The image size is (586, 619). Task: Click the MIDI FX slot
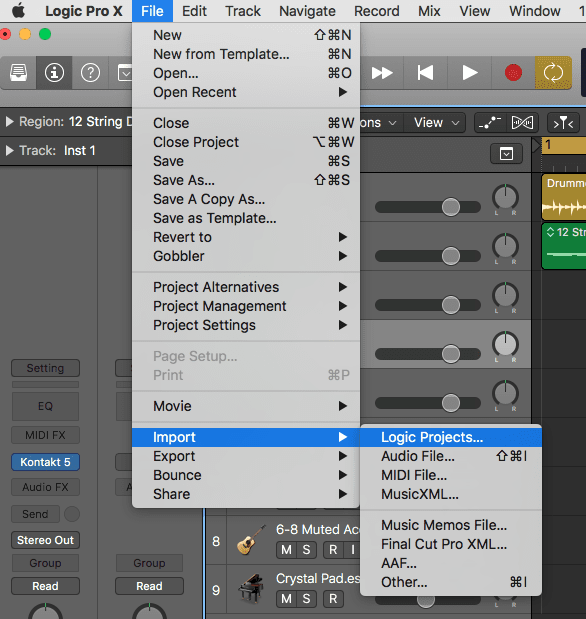click(x=45, y=435)
